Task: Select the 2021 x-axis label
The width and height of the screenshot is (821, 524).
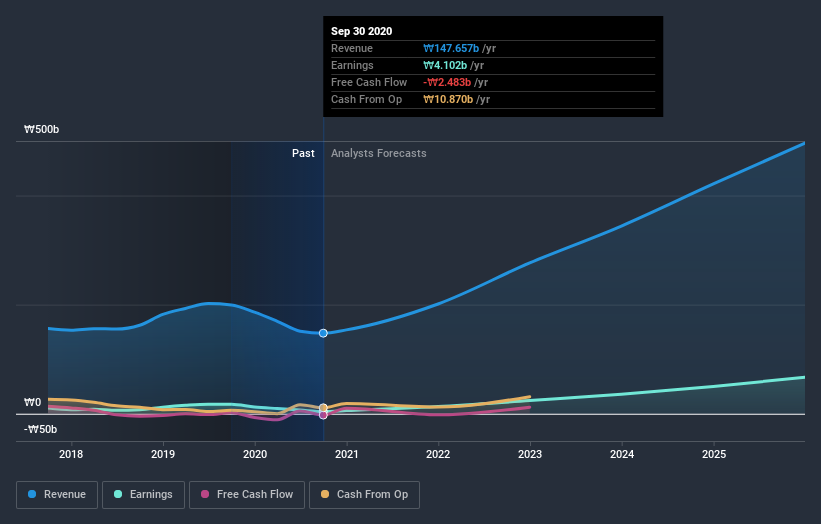Action: click(347, 454)
